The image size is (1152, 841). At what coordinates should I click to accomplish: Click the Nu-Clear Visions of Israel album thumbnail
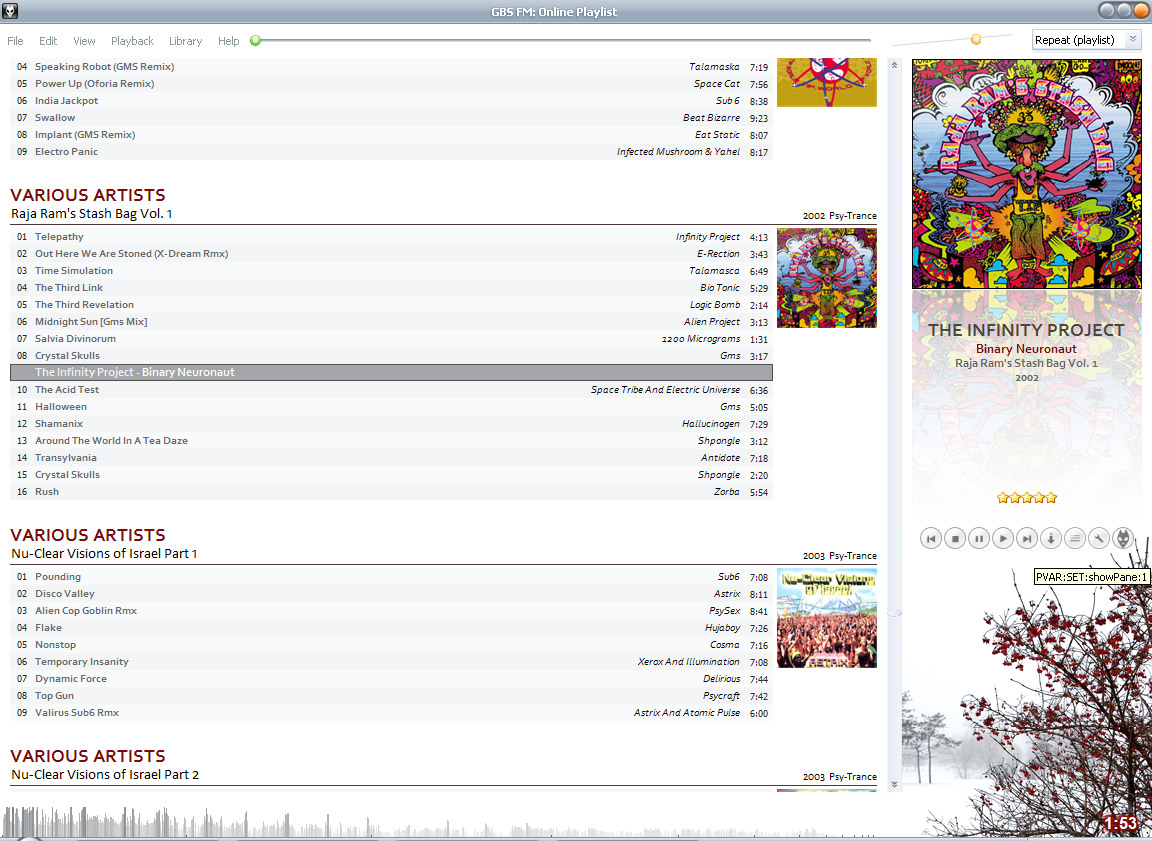click(827, 618)
